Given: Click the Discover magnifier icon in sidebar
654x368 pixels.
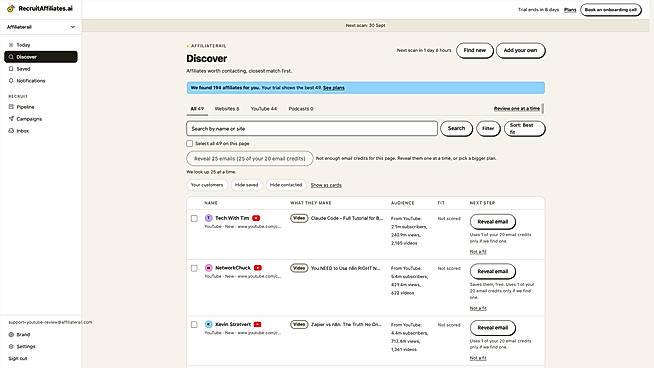Looking at the screenshot, I should pos(11,57).
